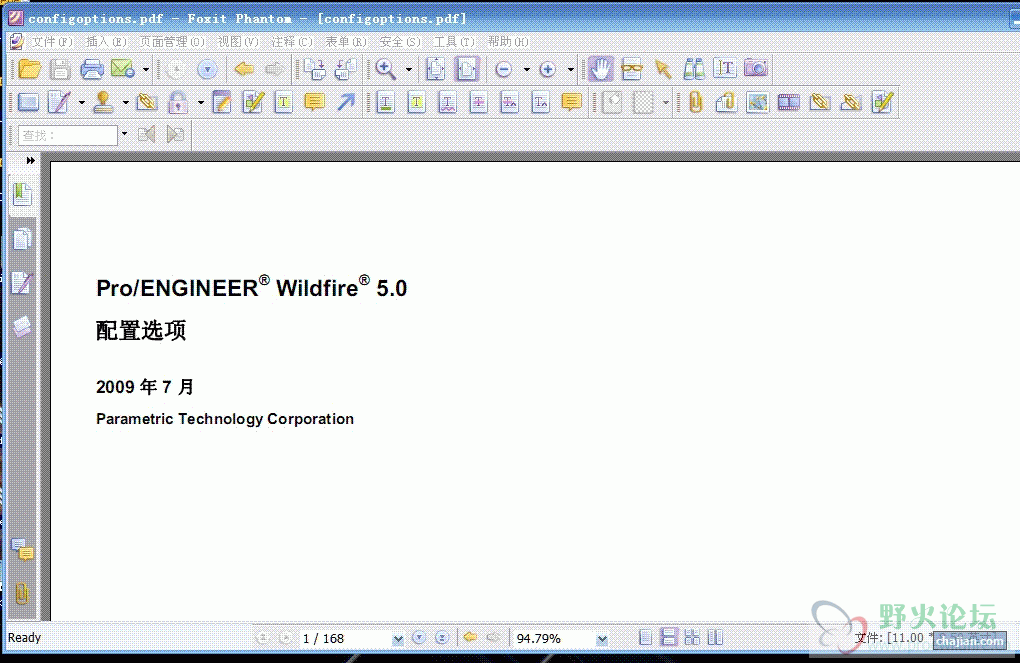Image resolution: width=1020 pixels, height=663 pixels.
Task: Open the zoom out dropdown arrow
Action: point(526,69)
